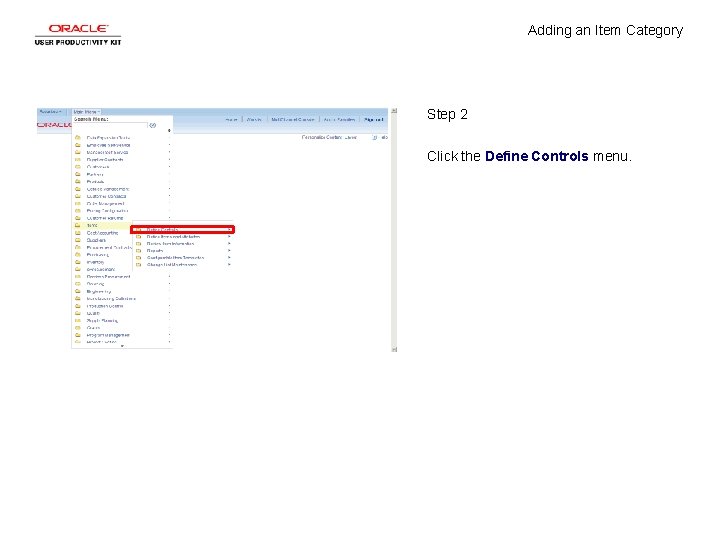Click folder icon beside Cost Accounting
The image size is (720, 540).
[78, 233]
